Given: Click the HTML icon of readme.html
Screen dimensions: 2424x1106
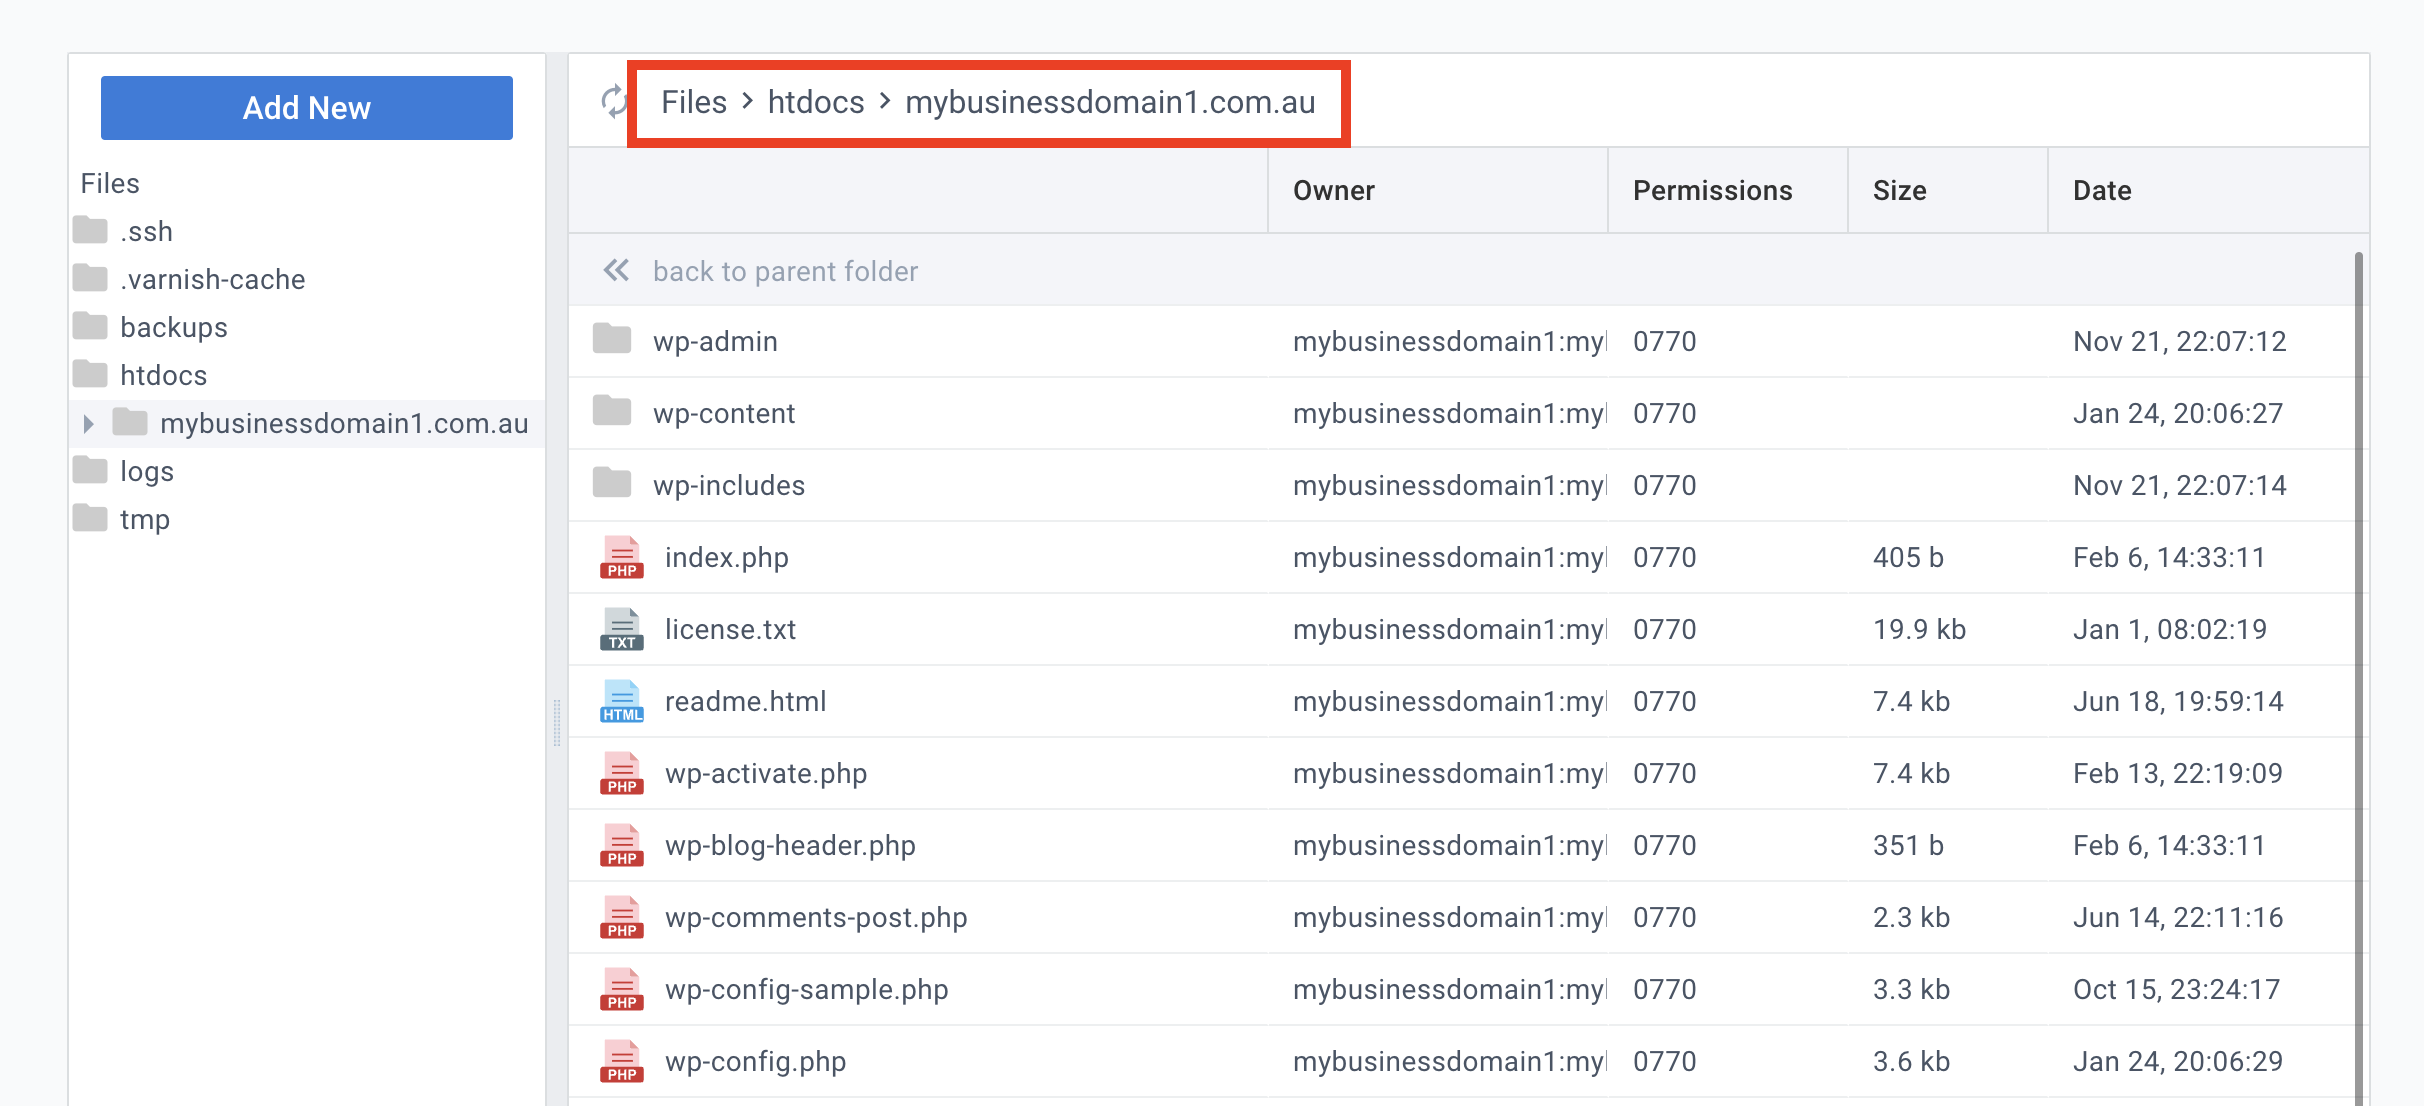Looking at the screenshot, I should coord(621,701).
